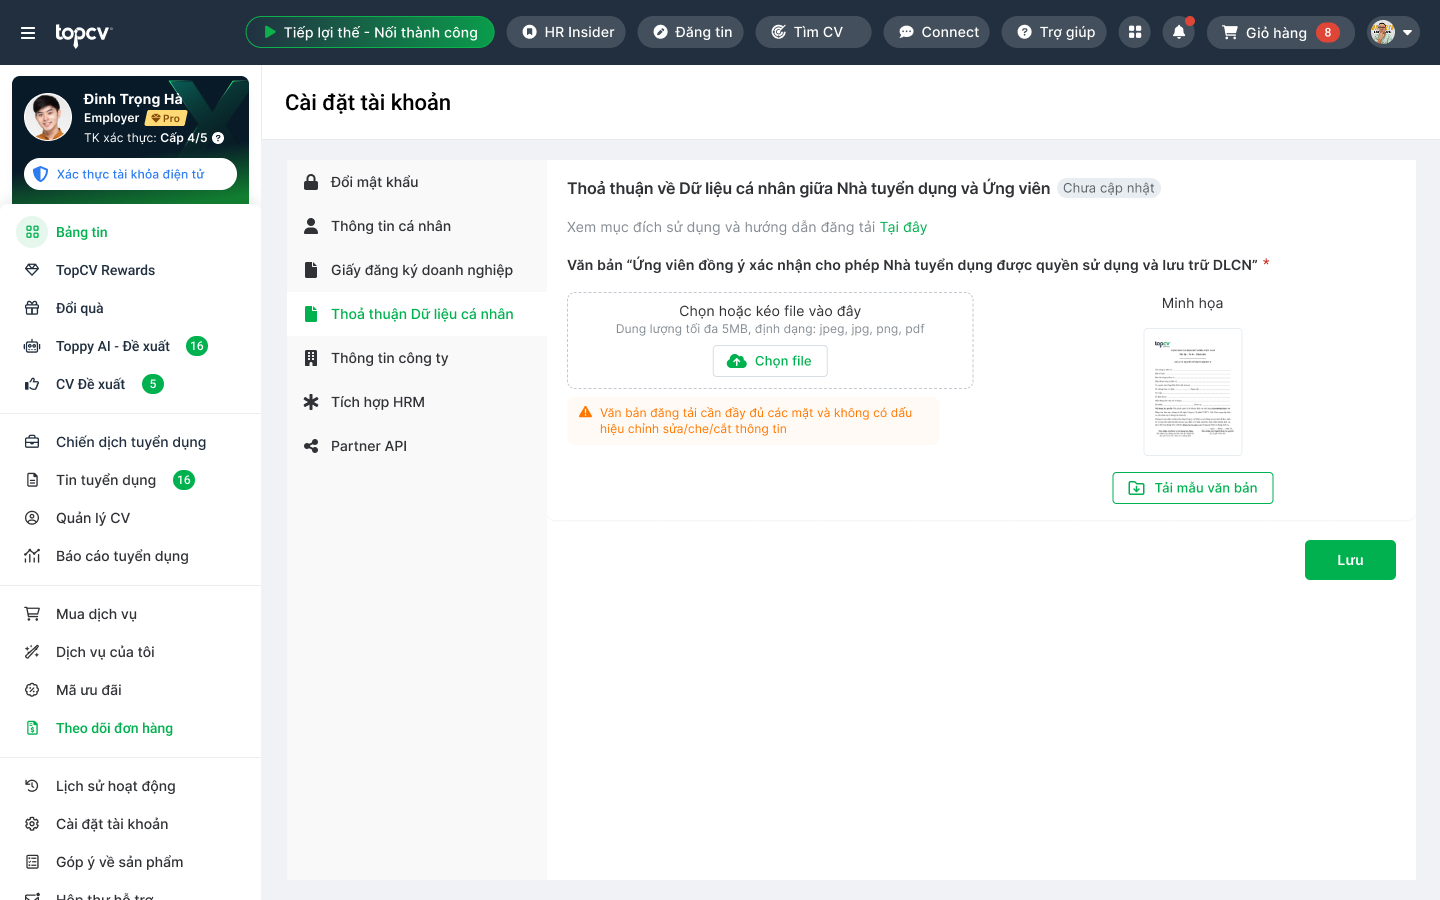The height and width of the screenshot is (900, 1440).
Task: Open the Thông tin công ty tab
Action: click(x=417, y=358)
